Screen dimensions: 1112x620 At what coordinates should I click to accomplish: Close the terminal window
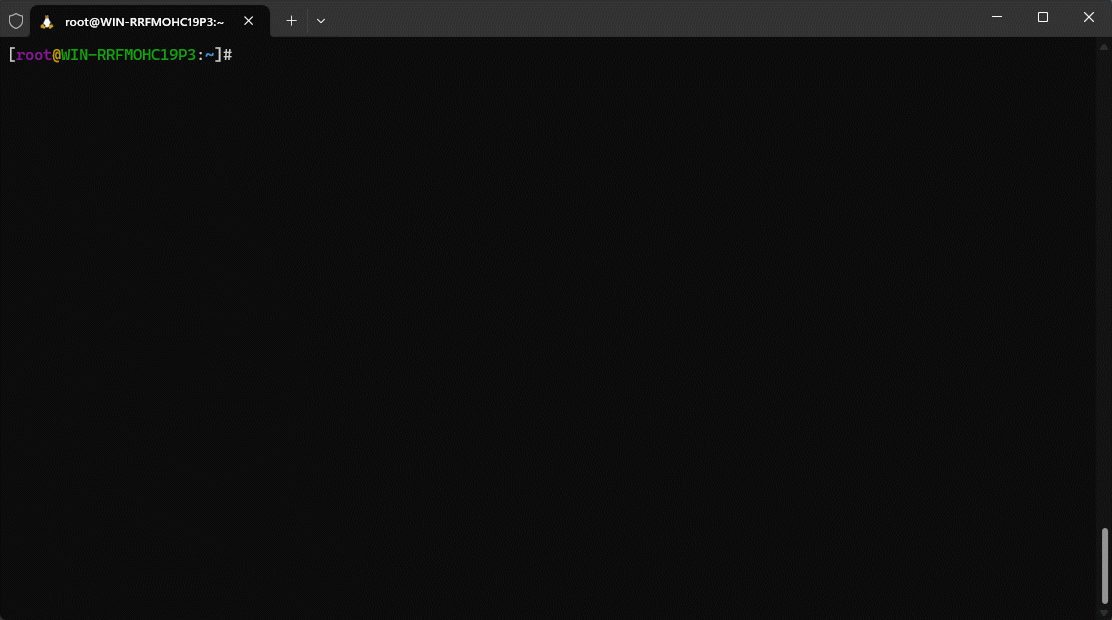coord(1089,17)
